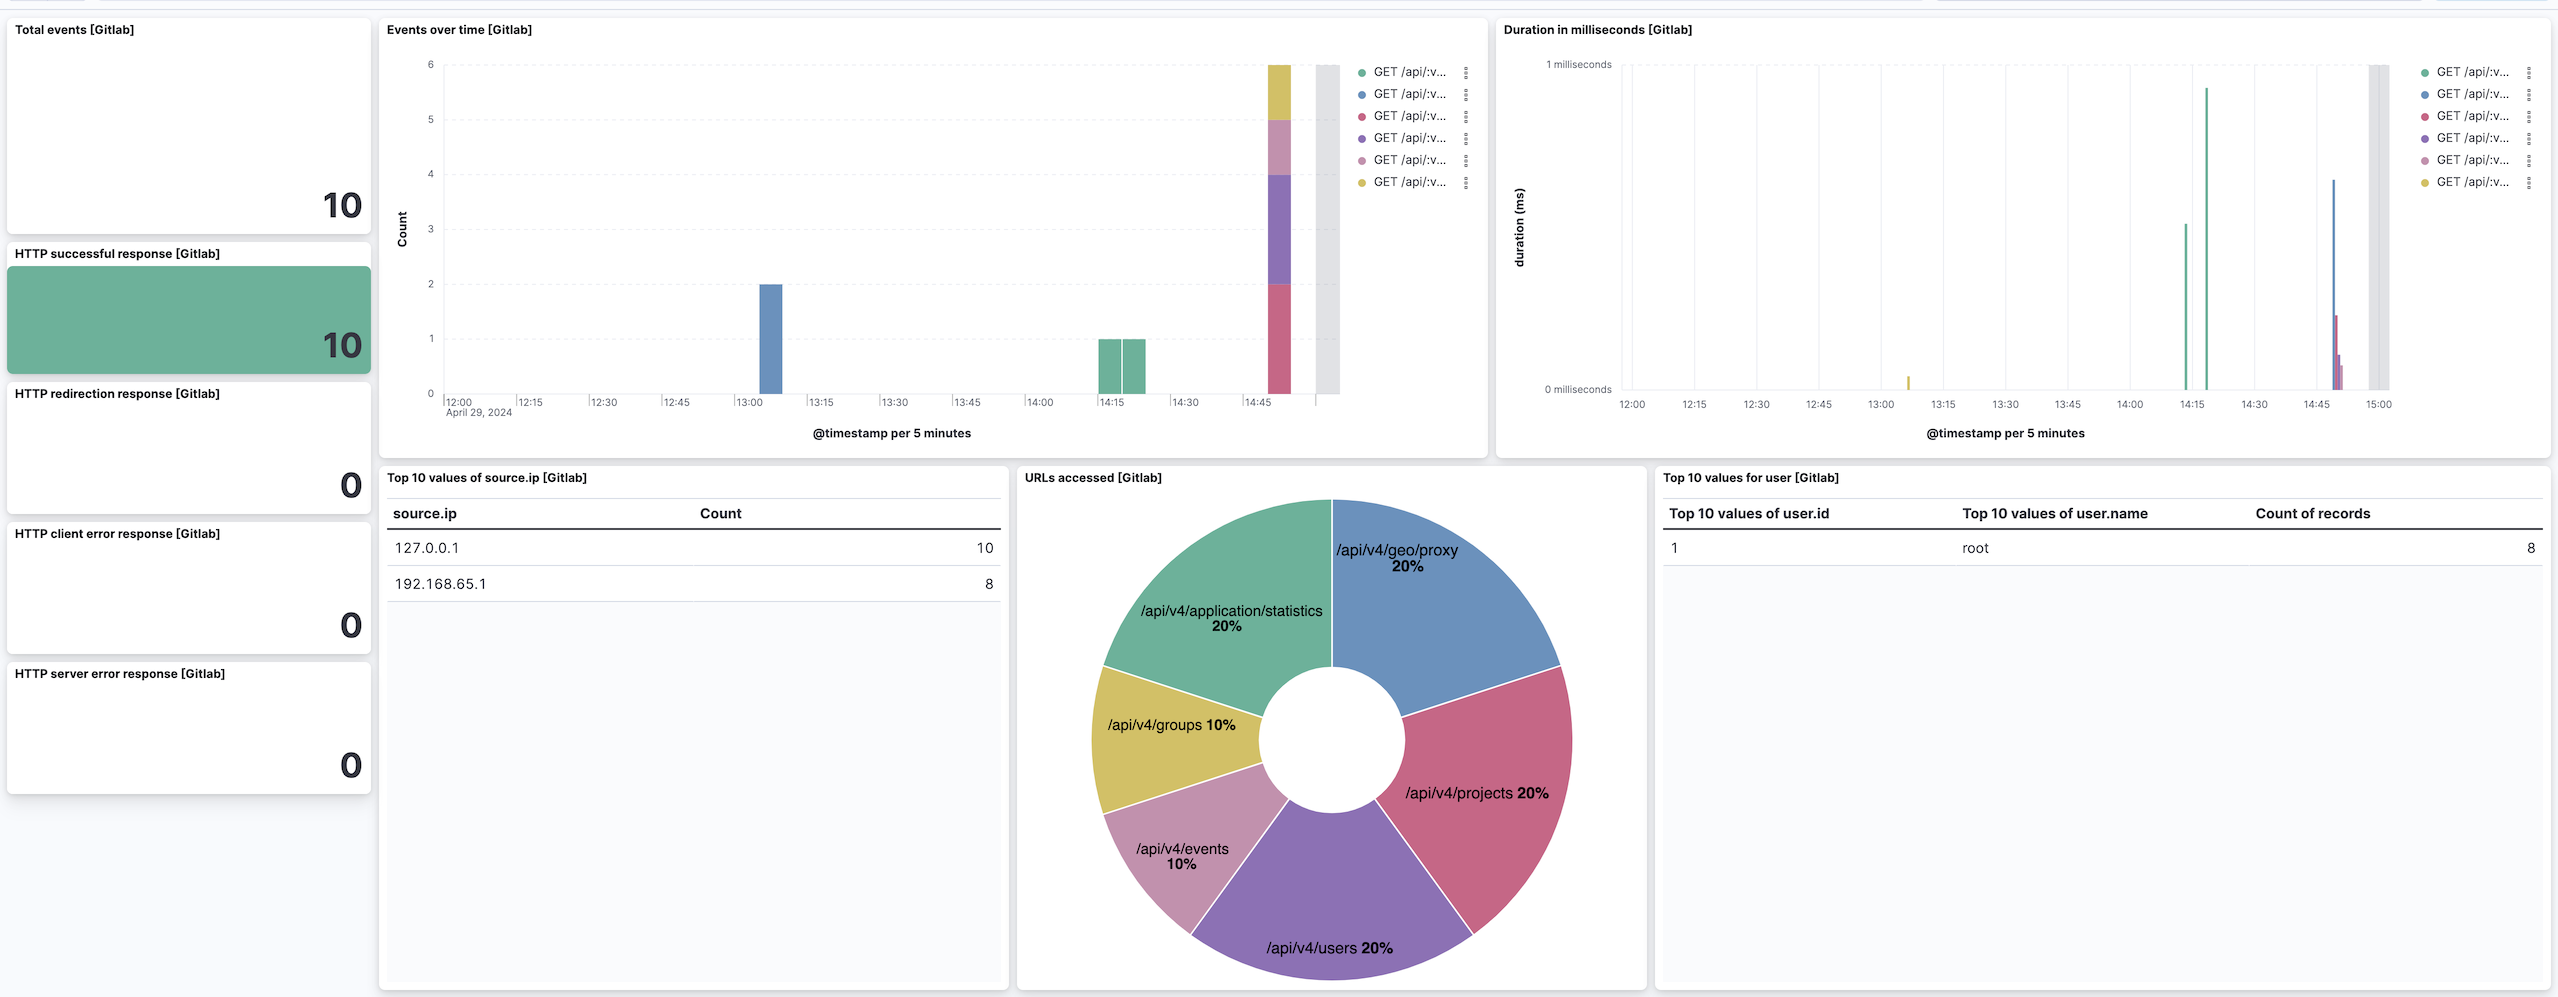This screenshot has height=997, width=2558.
Task: Open legend actions for blue GET series in Duration chart
Action: 2529,93
